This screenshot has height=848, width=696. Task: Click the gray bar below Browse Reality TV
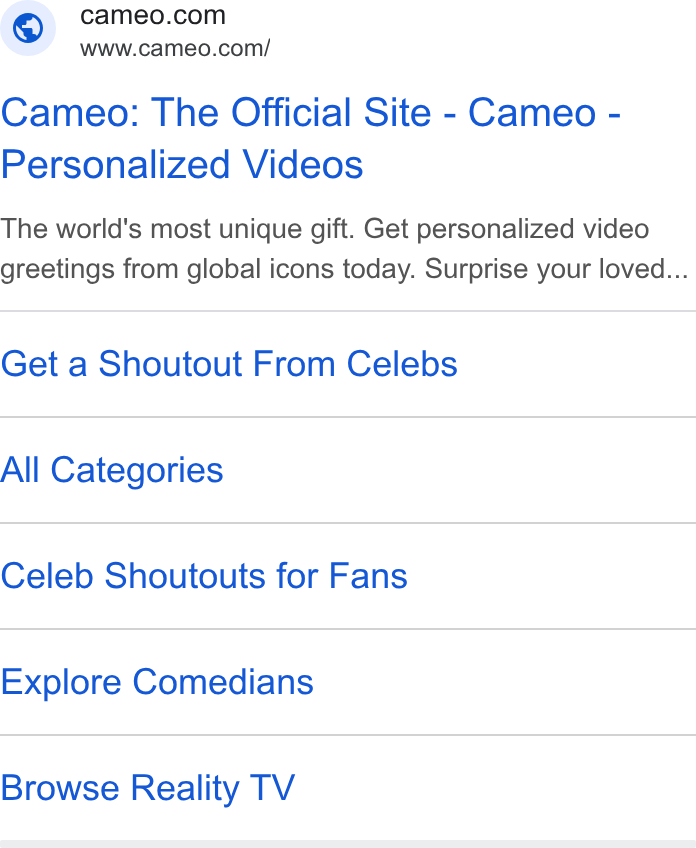348,844
